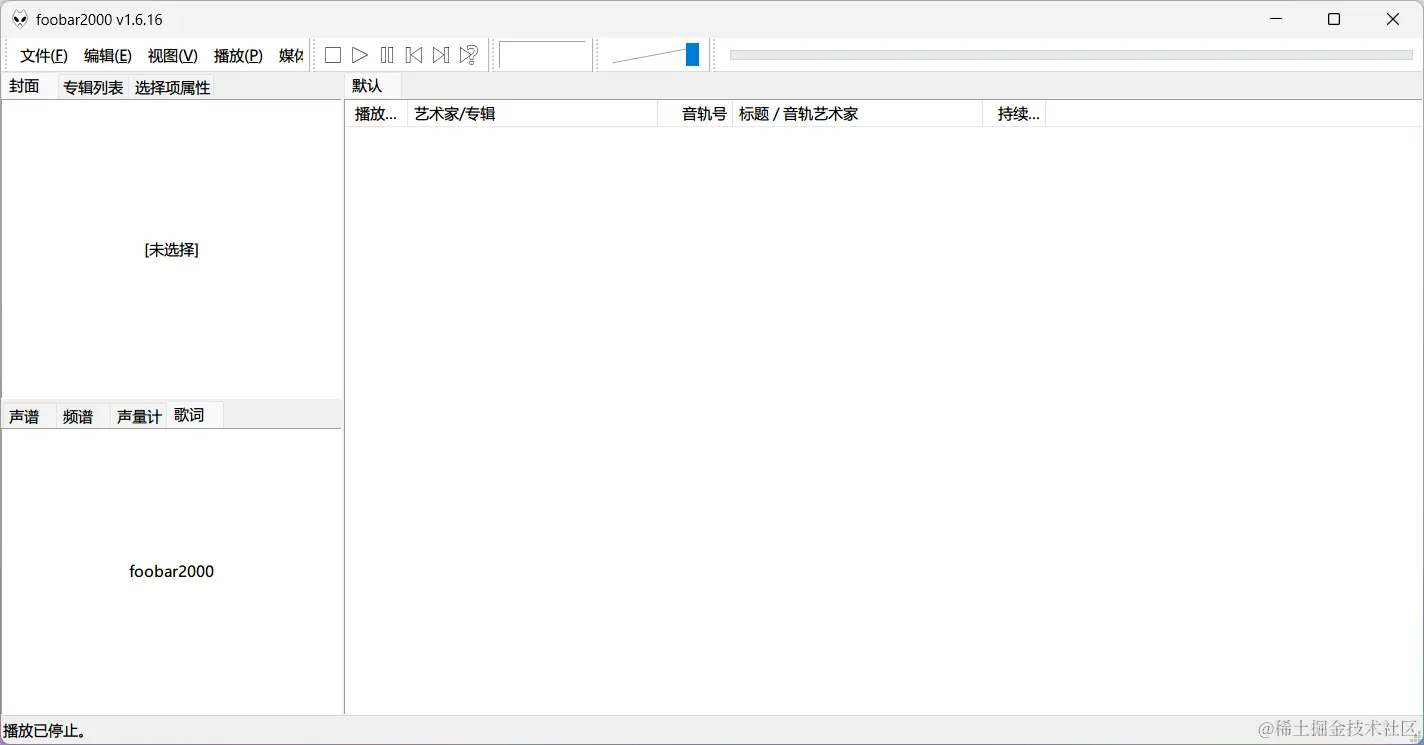The image size is (1424, 745).
Task: Select the 默认 playlist tab
Action: click(368, 85)
